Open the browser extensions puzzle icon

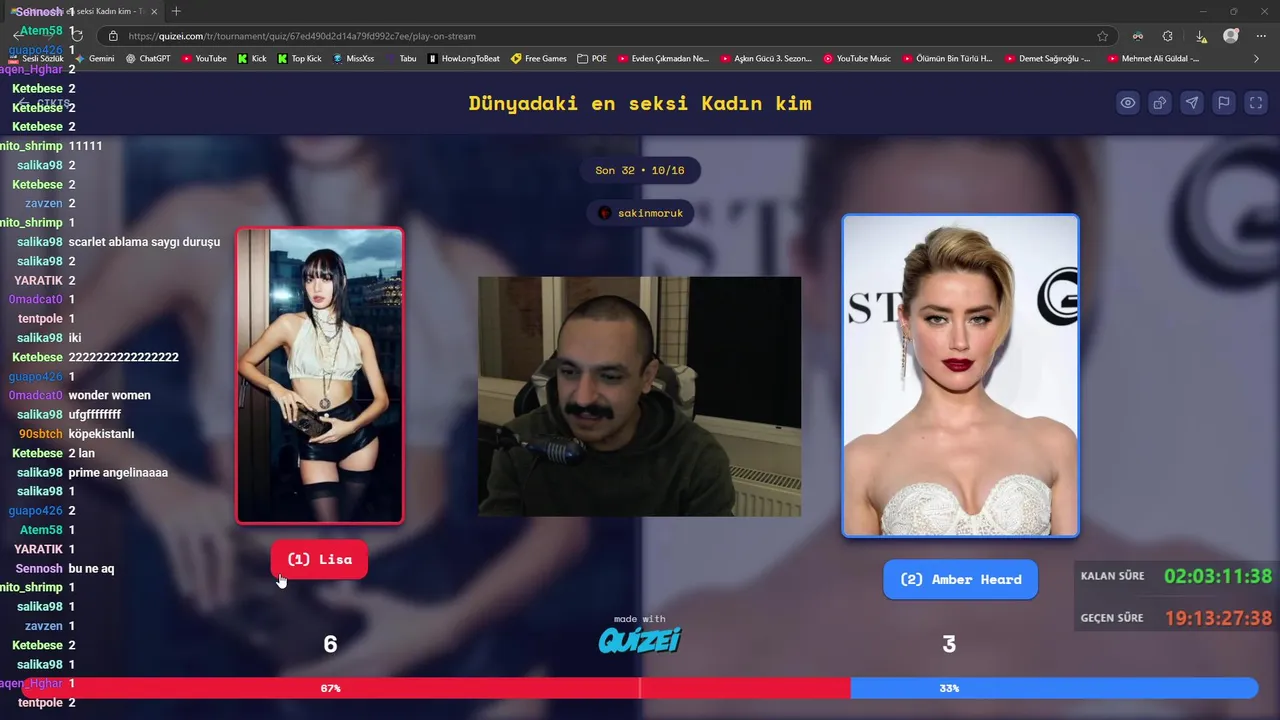[x=1168, y=36]
